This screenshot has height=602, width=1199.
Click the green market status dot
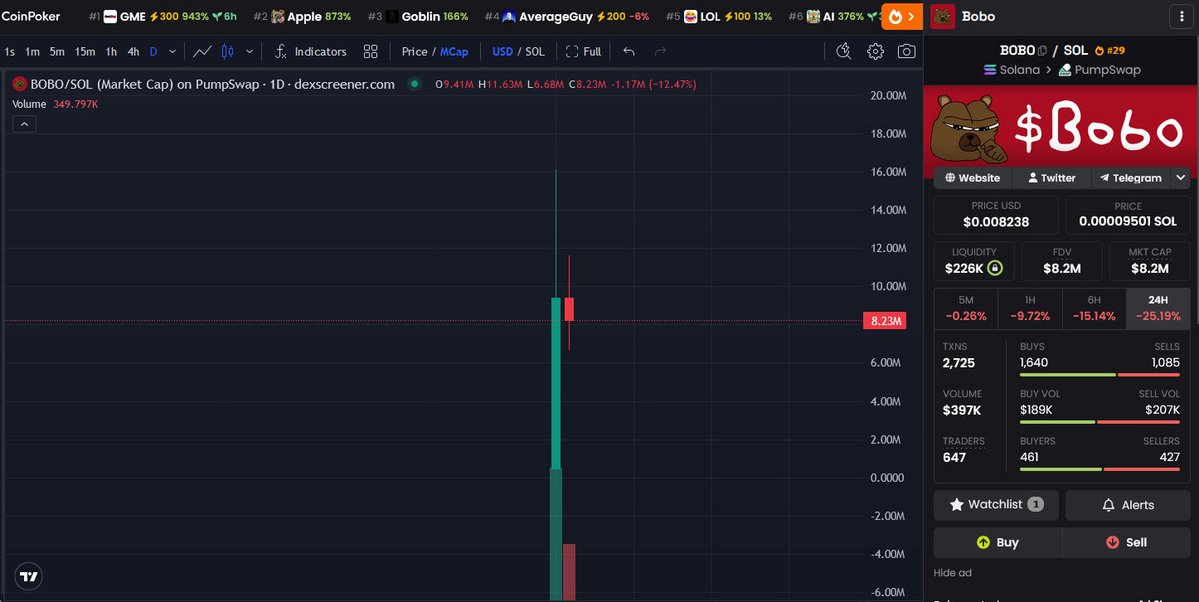coord(414,84)
